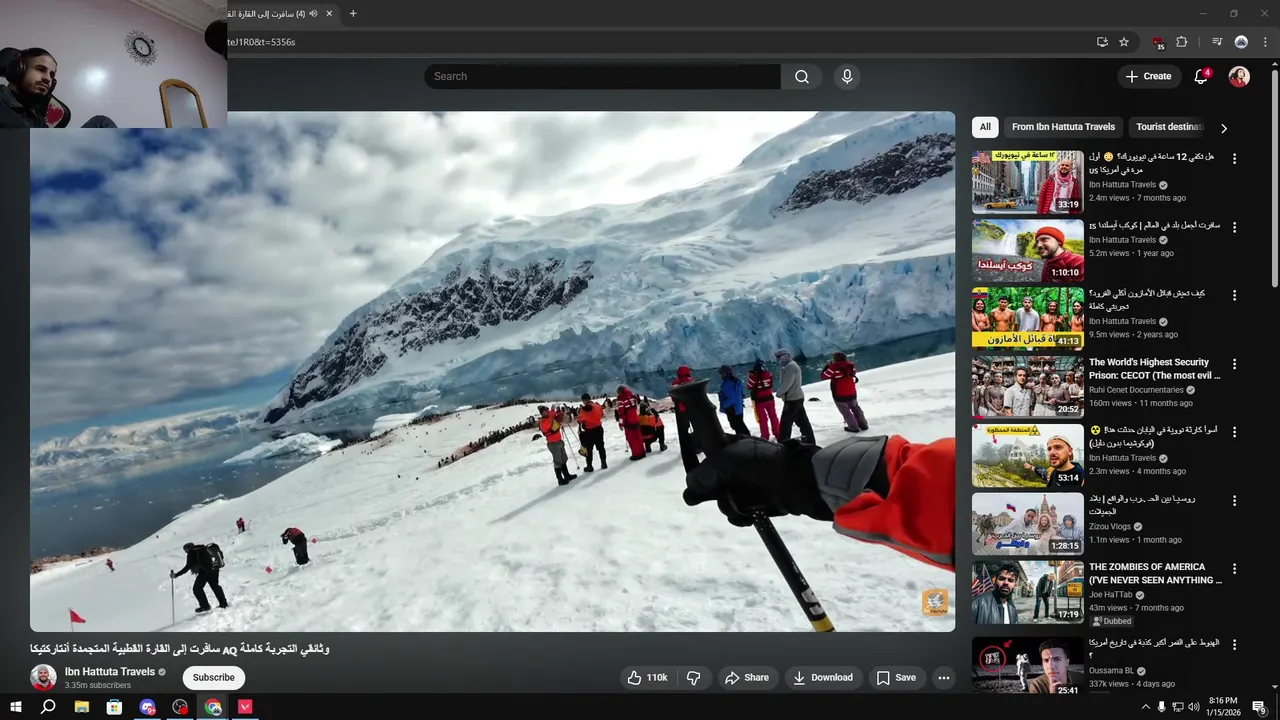
Task: Open options for Iceland video 1:10:10
Action: pyautogui.click(x=1234, y=227)
